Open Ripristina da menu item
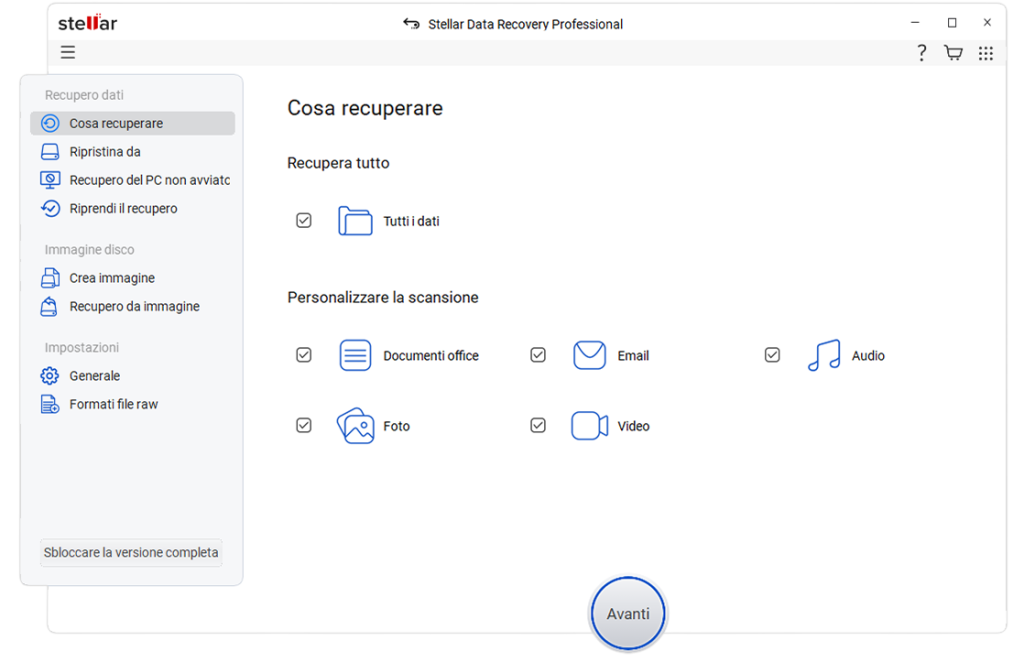 [133, 152]
